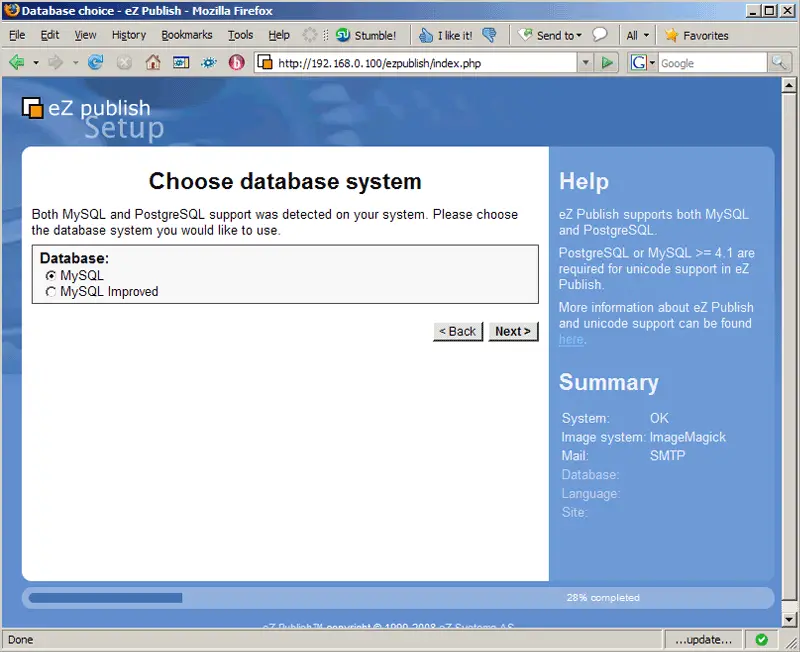
Task: Open the back history dropdown arrow
Action: [x=36, y=63]
